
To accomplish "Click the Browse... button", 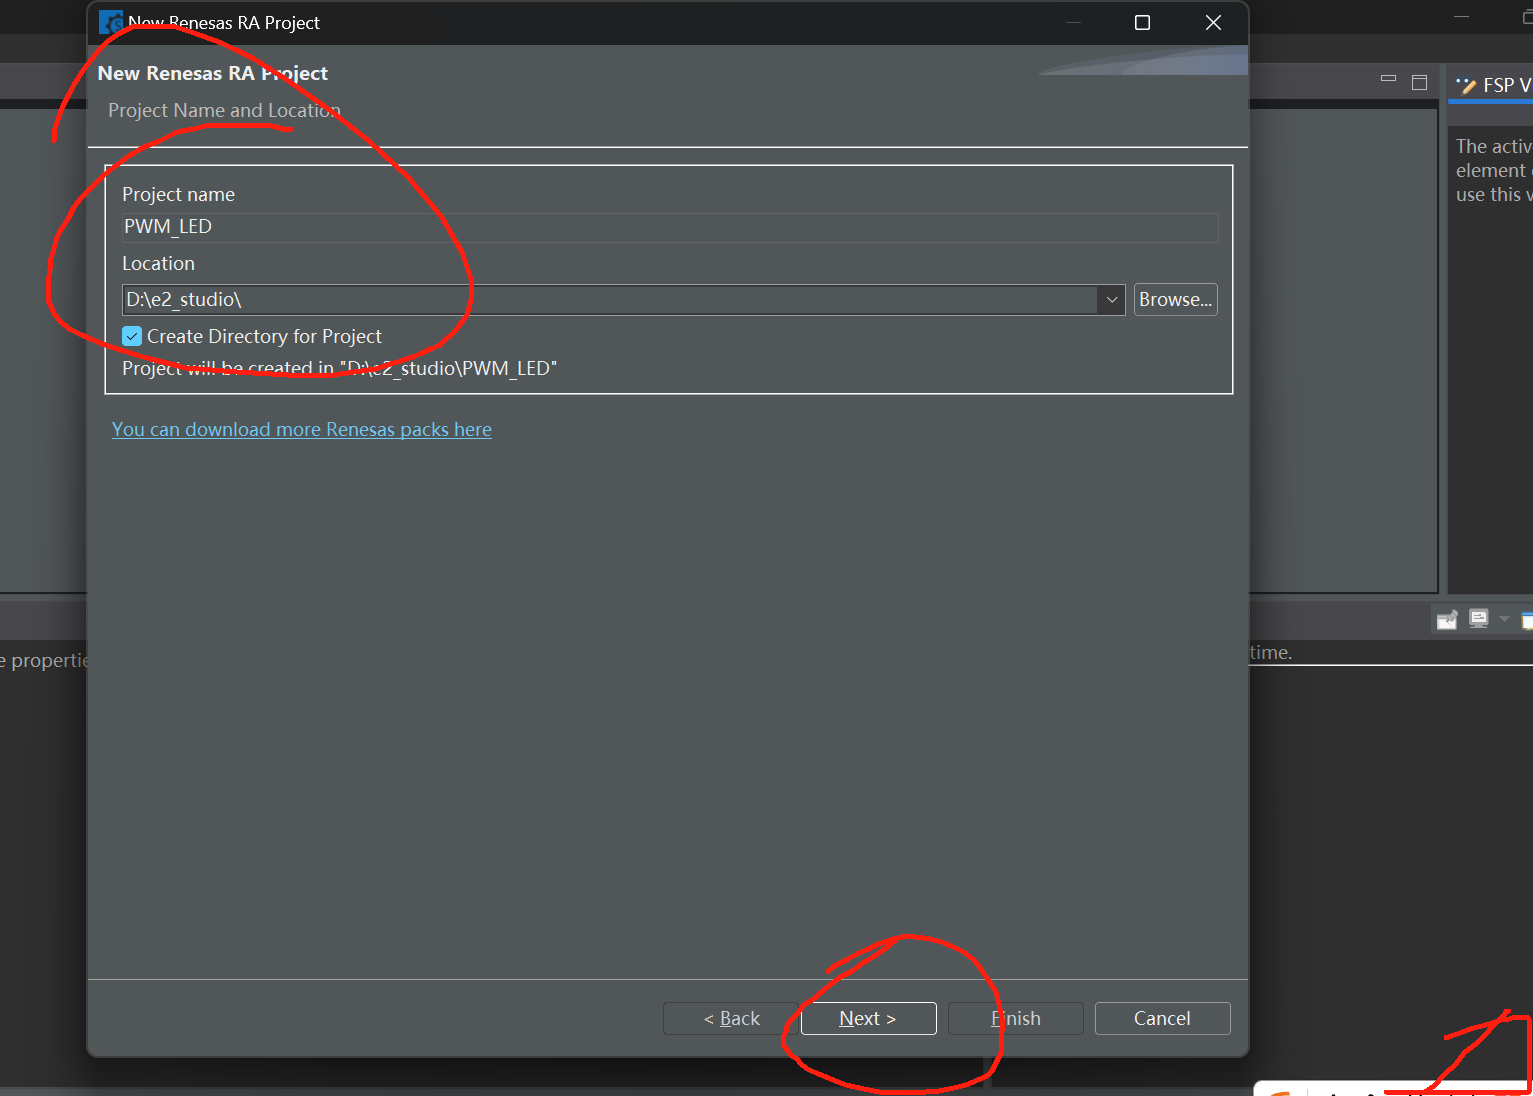I will 1175,300.
